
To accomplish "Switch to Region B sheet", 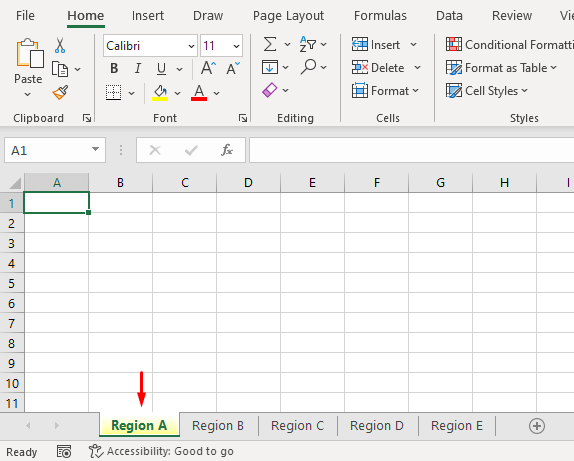I will (218, 426).
